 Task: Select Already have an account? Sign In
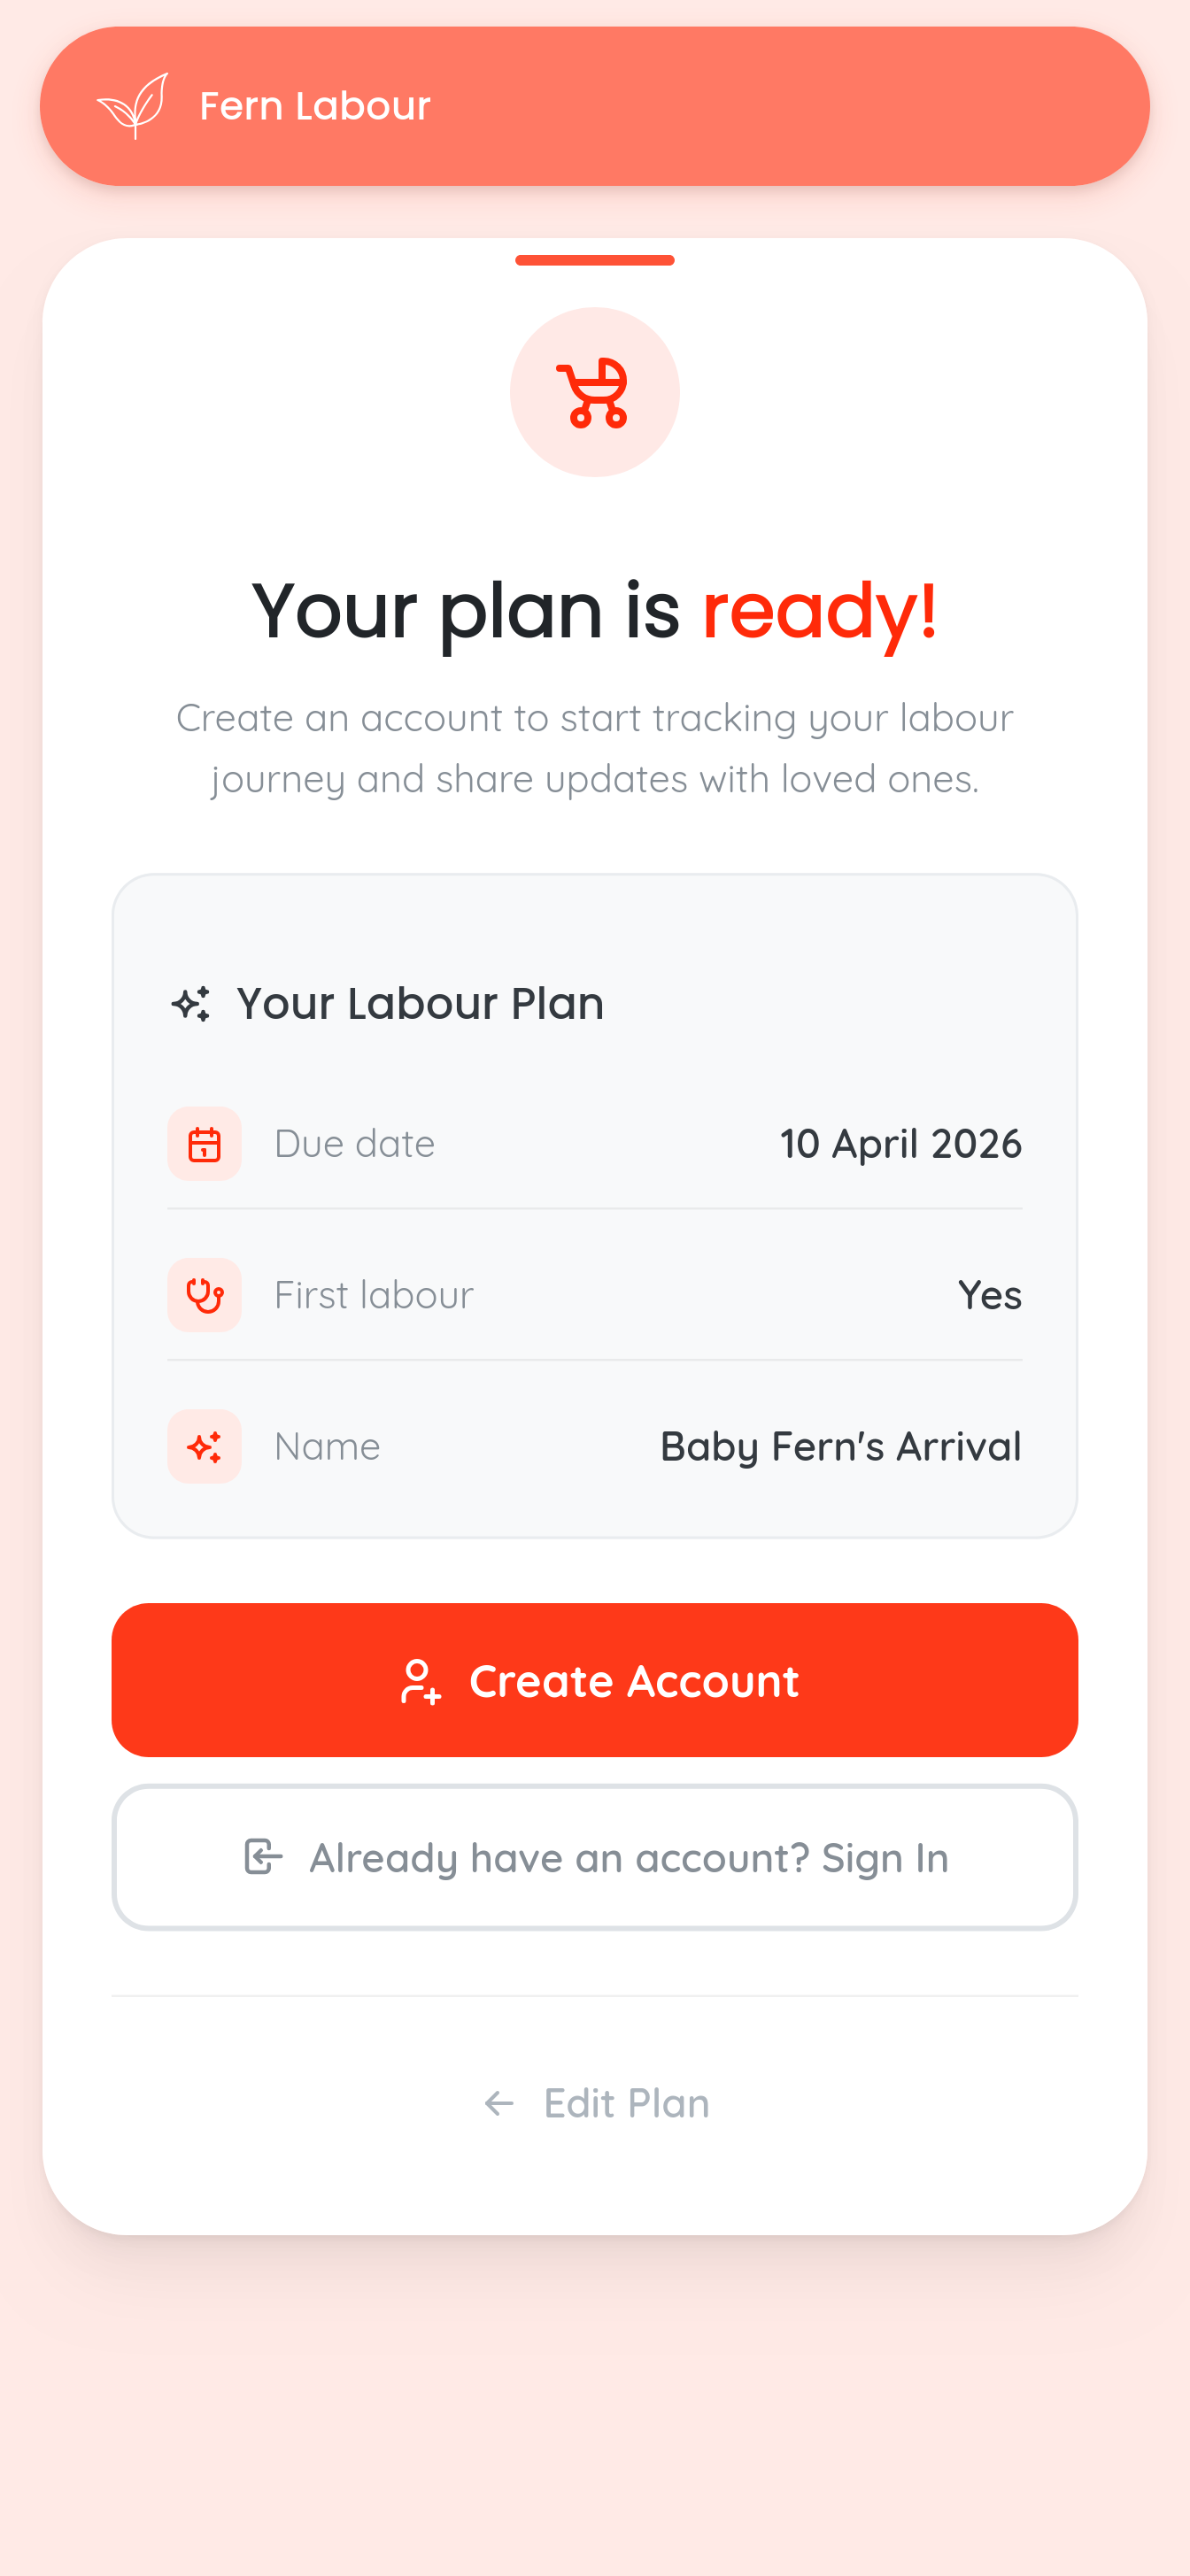point(595,1857)
